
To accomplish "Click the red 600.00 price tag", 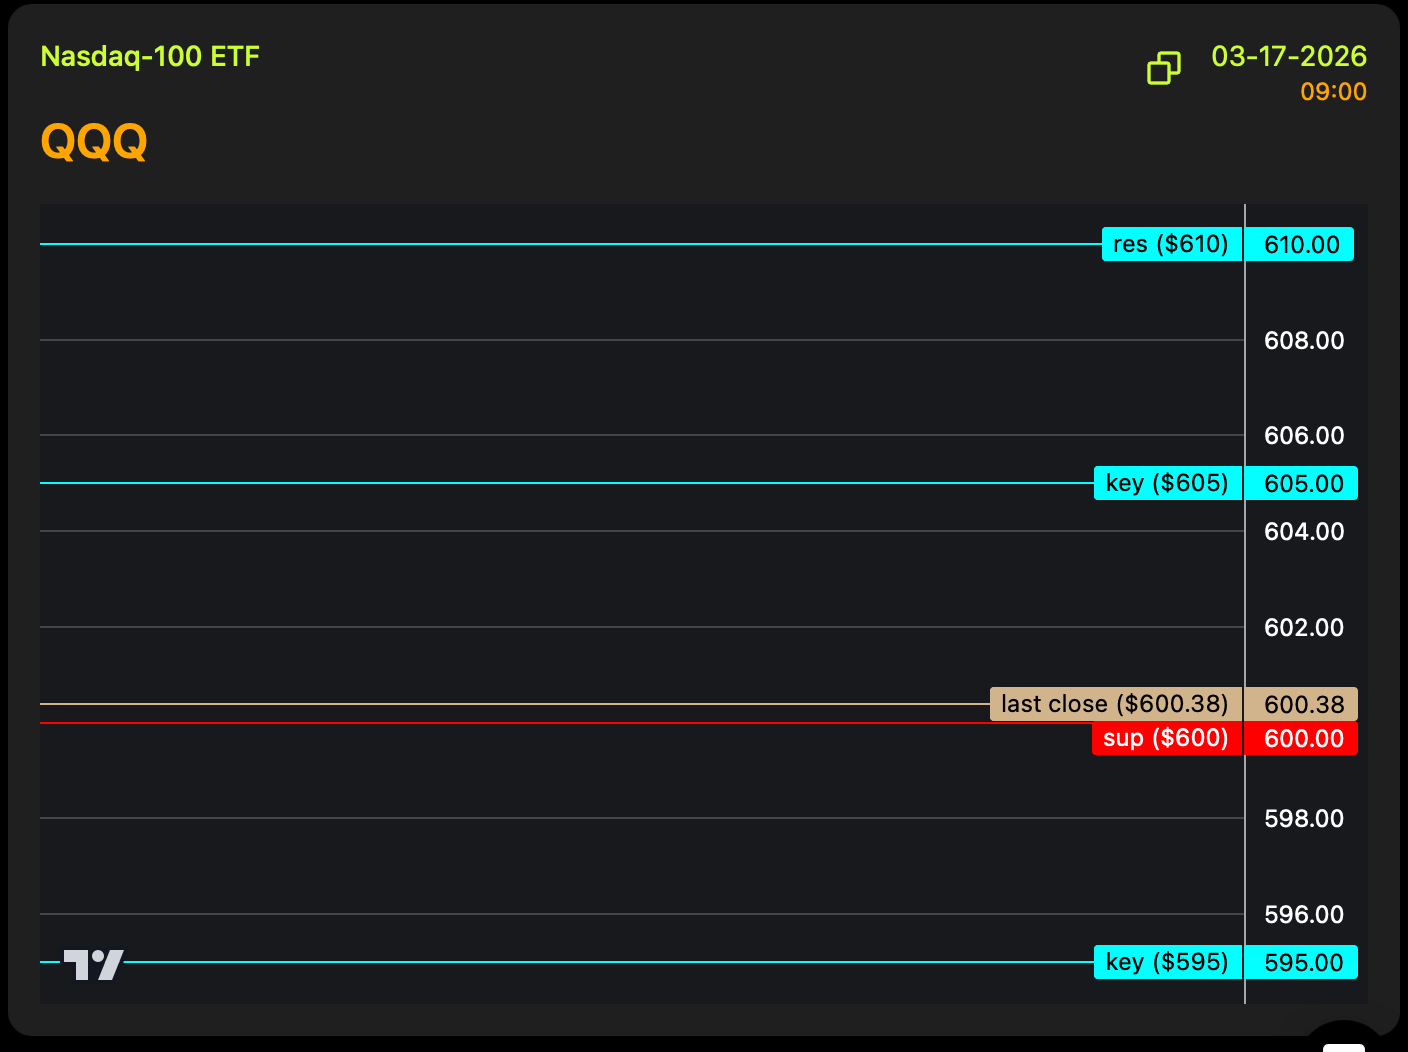I will pyautogui.click(x=1303, y=739).
